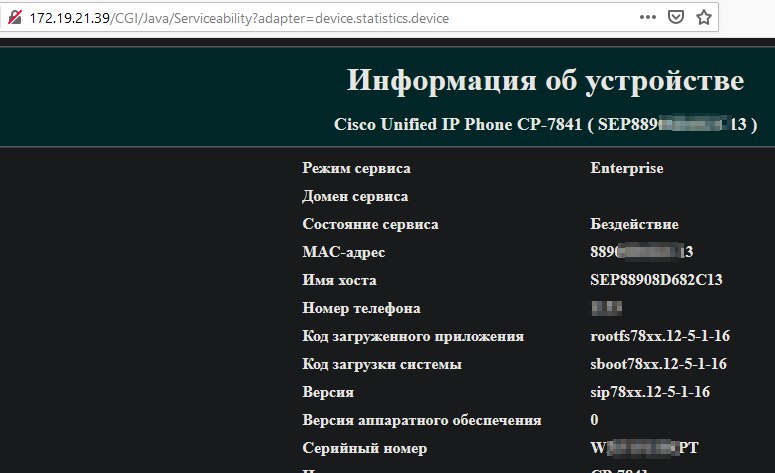
Task: Select the 'Версия аппаратного обеспечения' label
Action: click(422, 420)
